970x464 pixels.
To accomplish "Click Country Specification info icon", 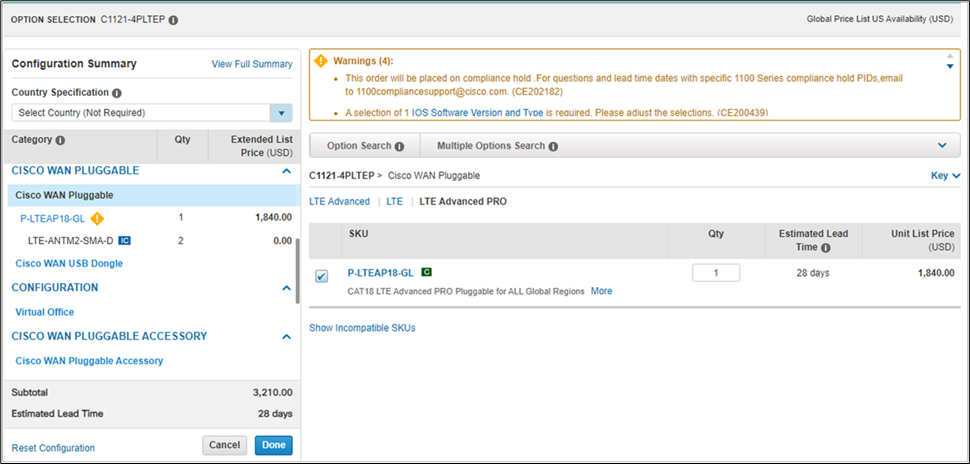I will coord(116,93).
